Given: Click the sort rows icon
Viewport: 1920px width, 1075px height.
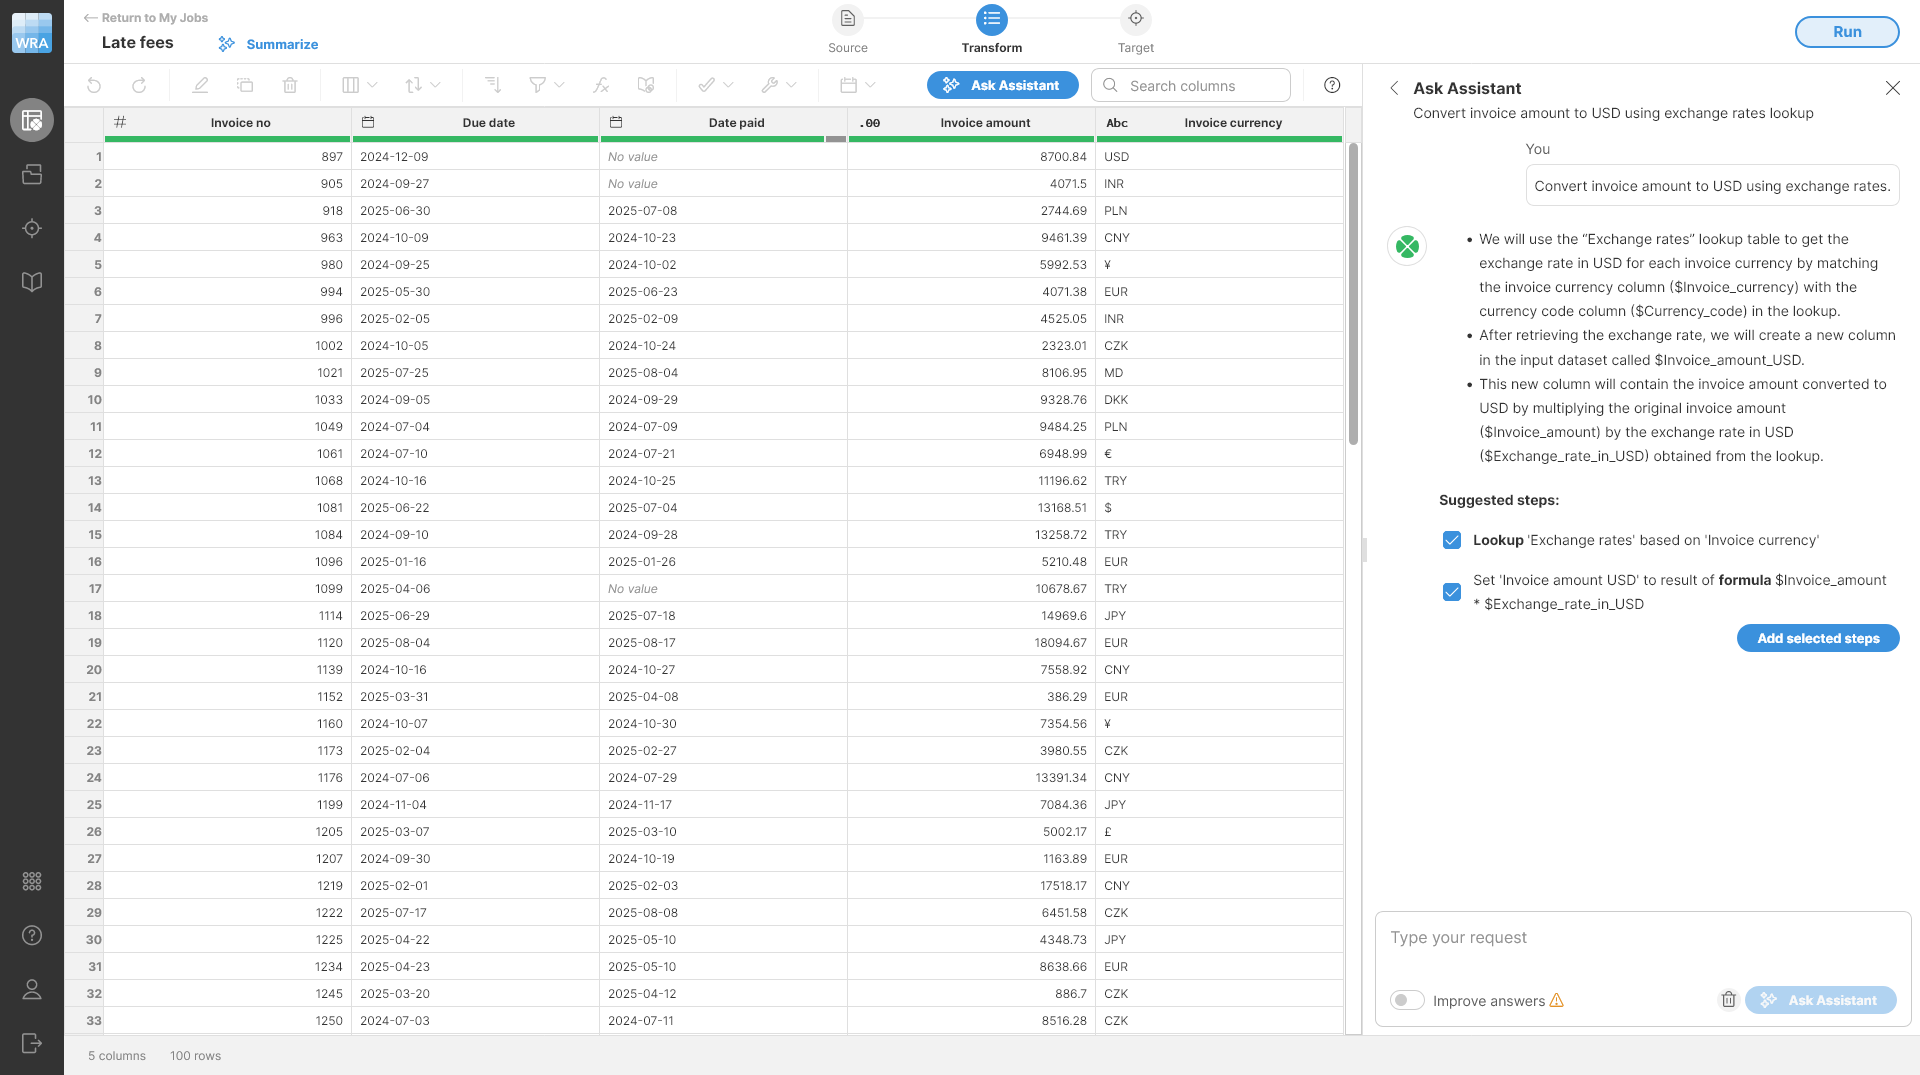Looking at the screenshot, I should (492, 86).
